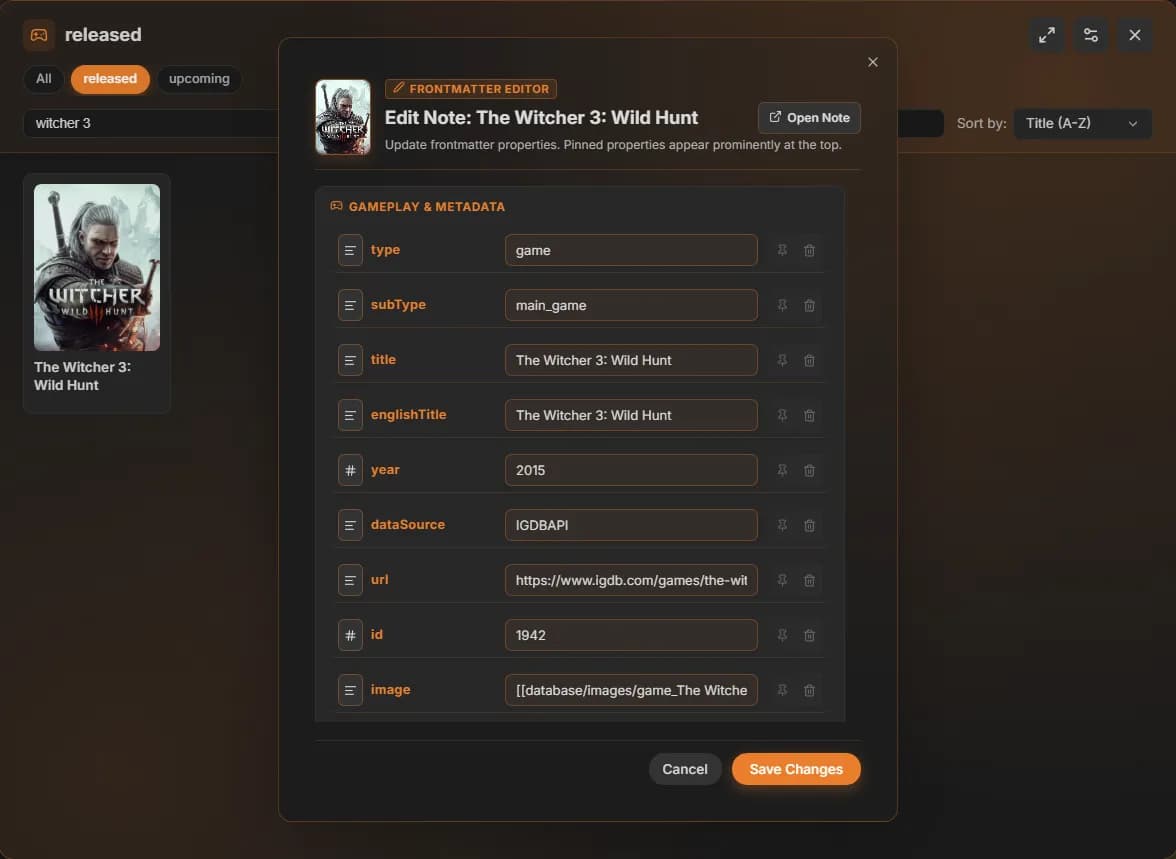
Task: Click number type icon beside year
Action: pyautogui.click(x=350, y=470)
